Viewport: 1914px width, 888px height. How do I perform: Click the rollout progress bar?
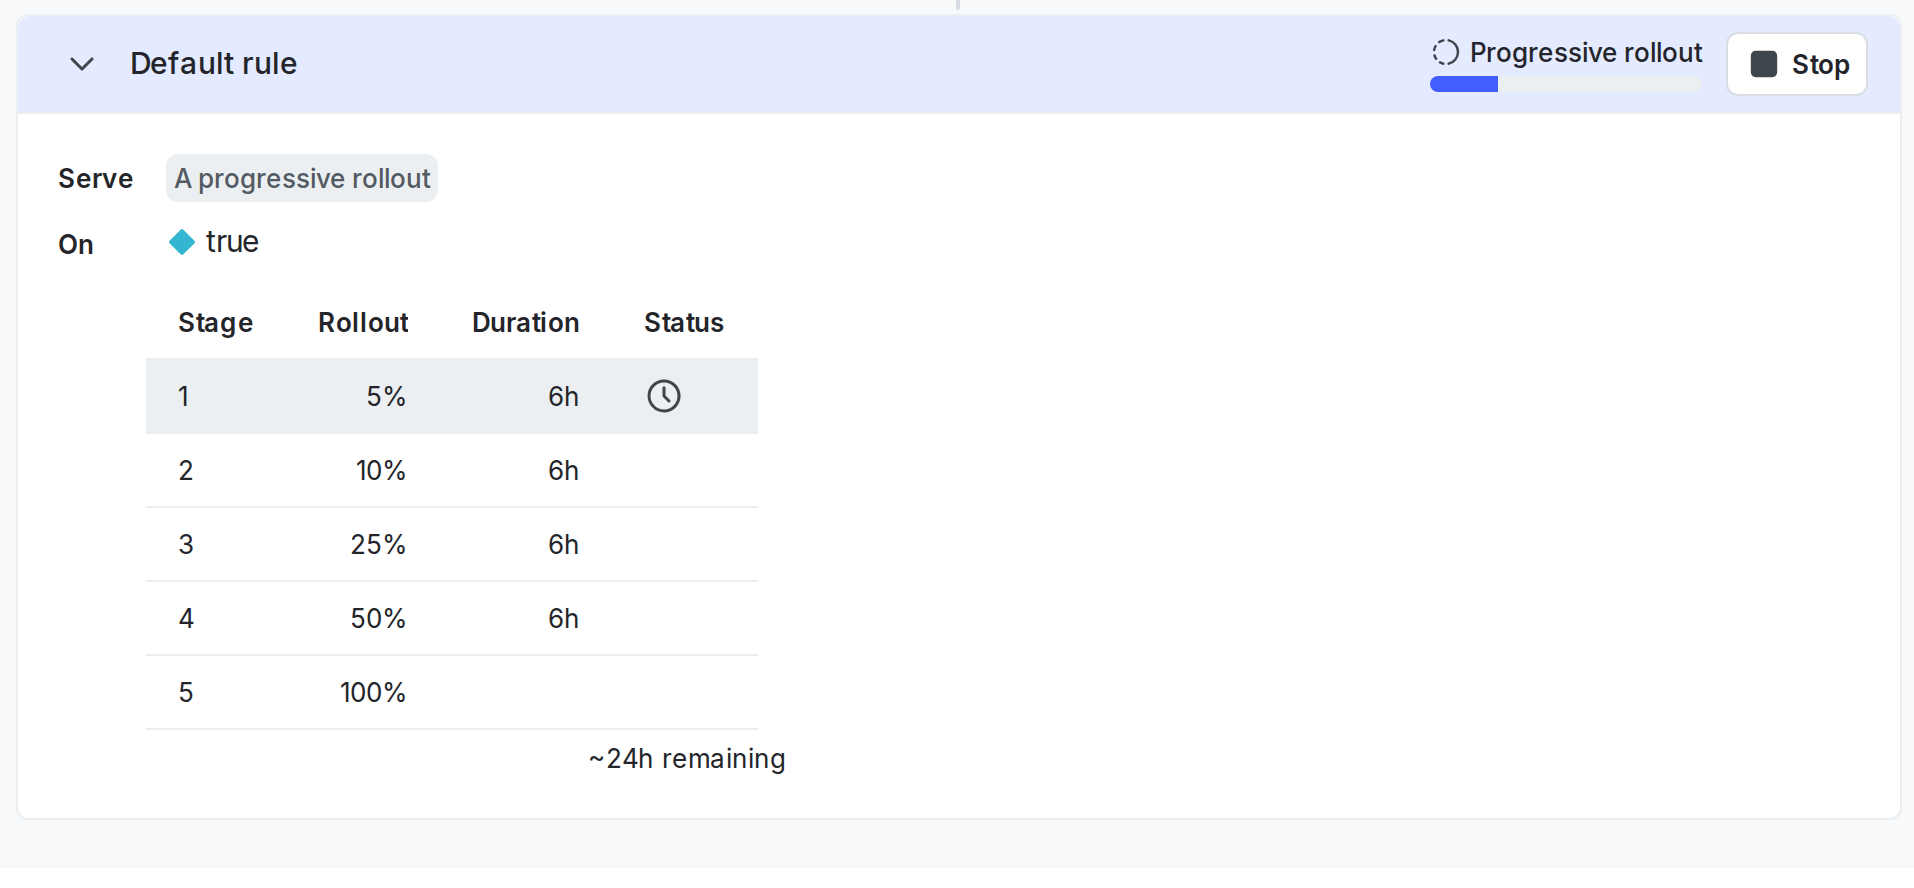[x=1565, y=84]
